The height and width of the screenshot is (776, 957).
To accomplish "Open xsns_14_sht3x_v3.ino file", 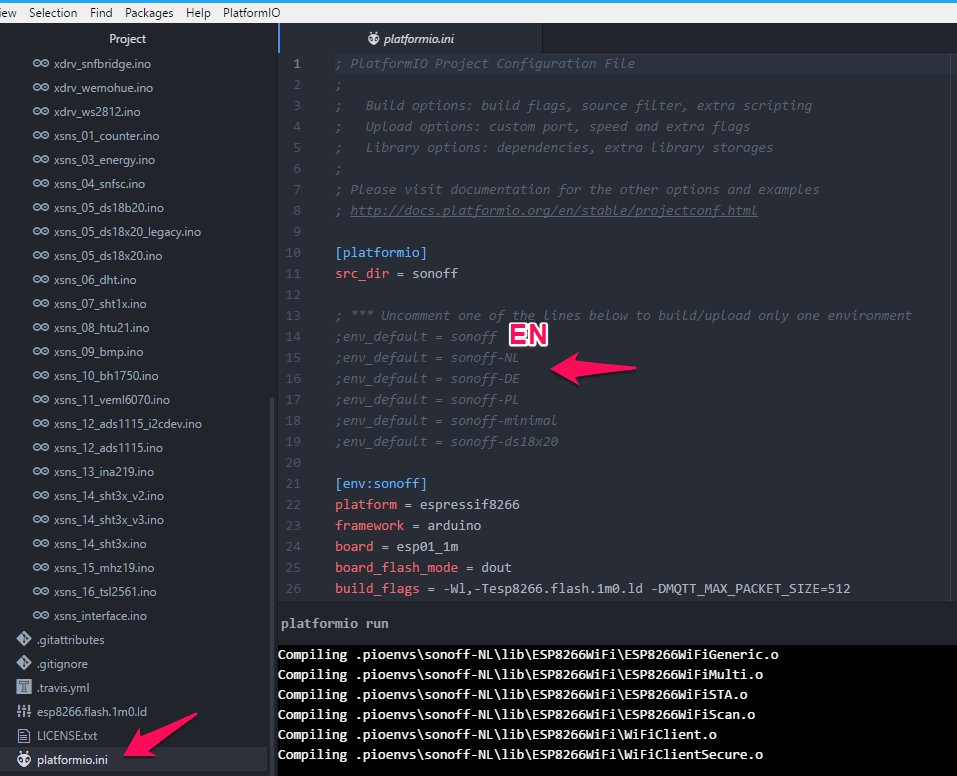I will point(109,520).
